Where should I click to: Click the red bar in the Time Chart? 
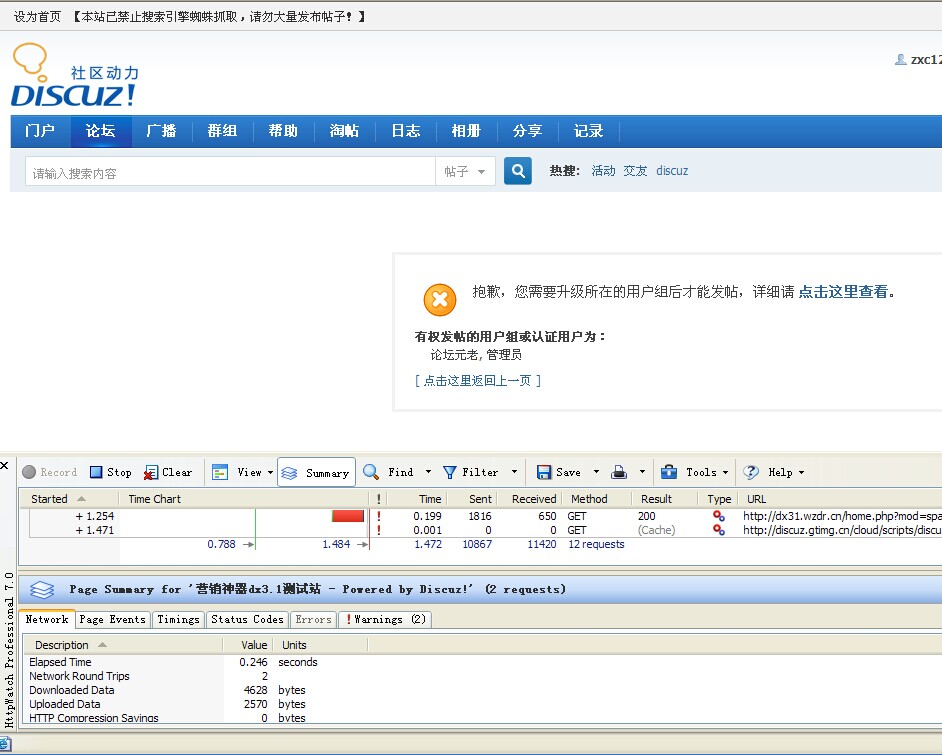click(x=345, y=514)
